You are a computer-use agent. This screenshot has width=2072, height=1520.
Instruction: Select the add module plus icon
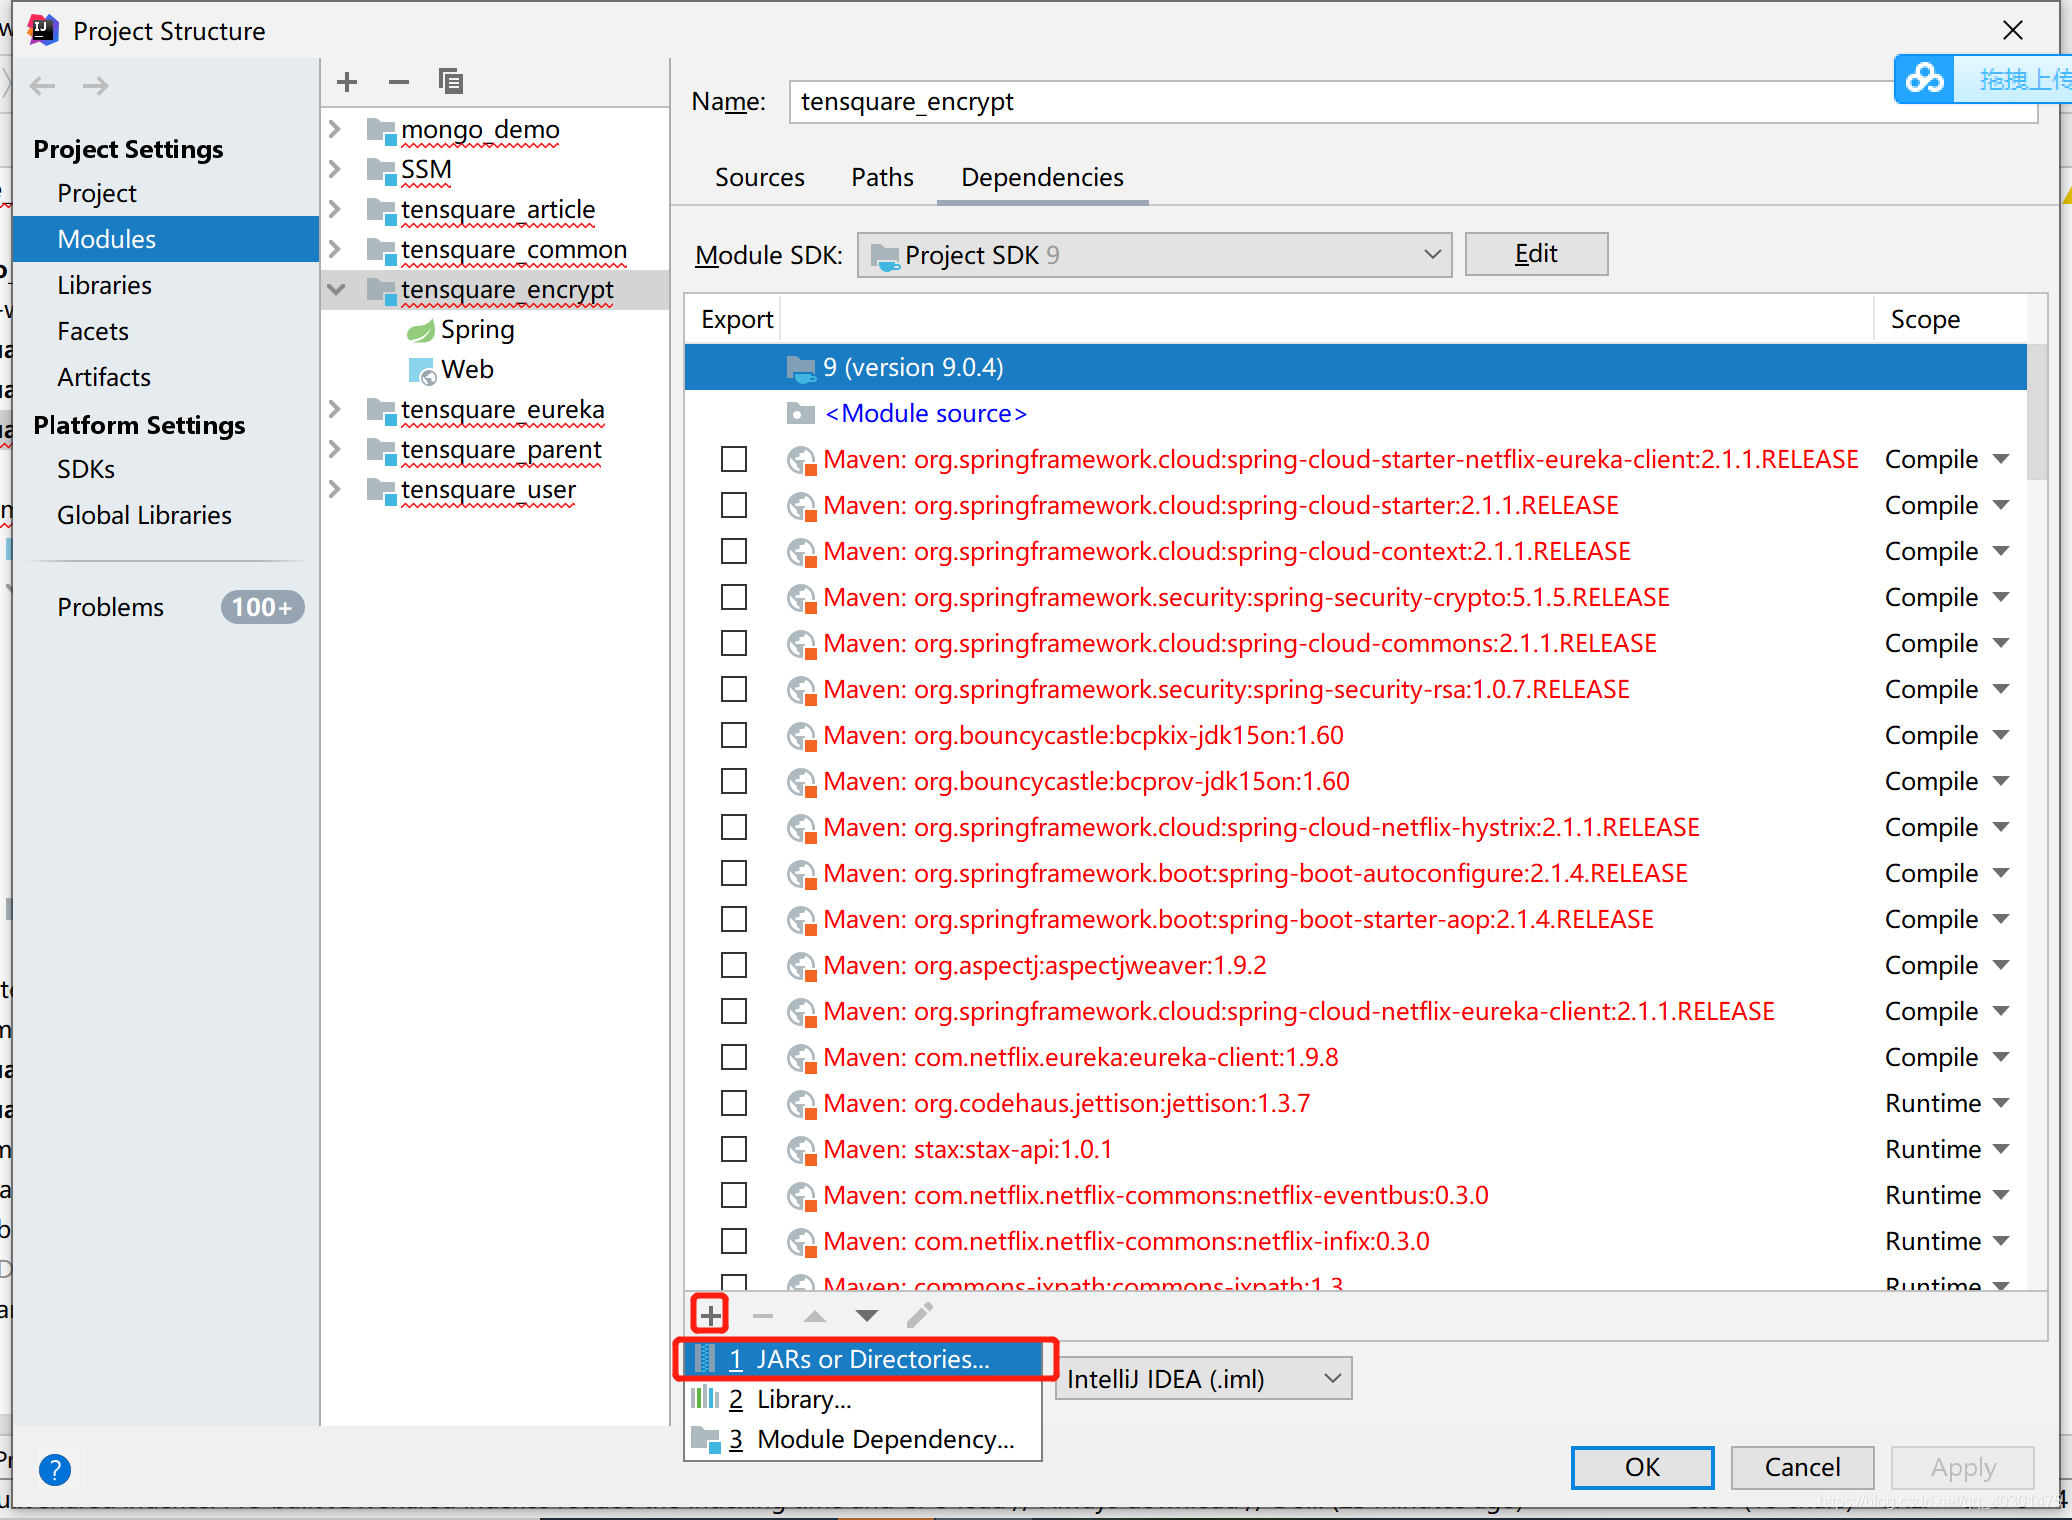tap(346, 82)
